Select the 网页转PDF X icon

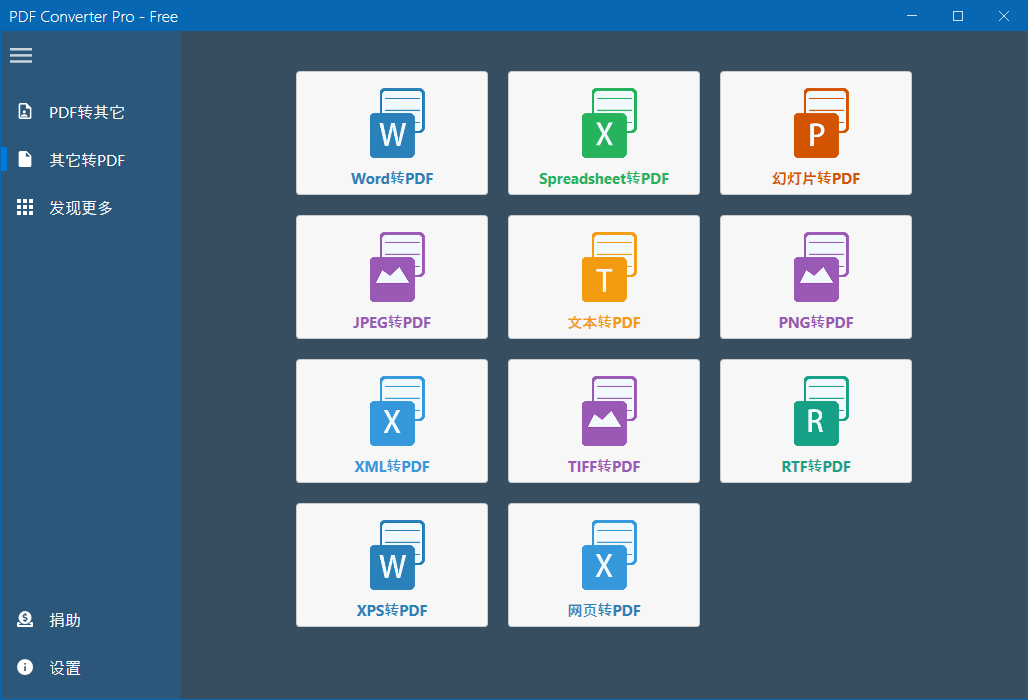coord(609,555)
